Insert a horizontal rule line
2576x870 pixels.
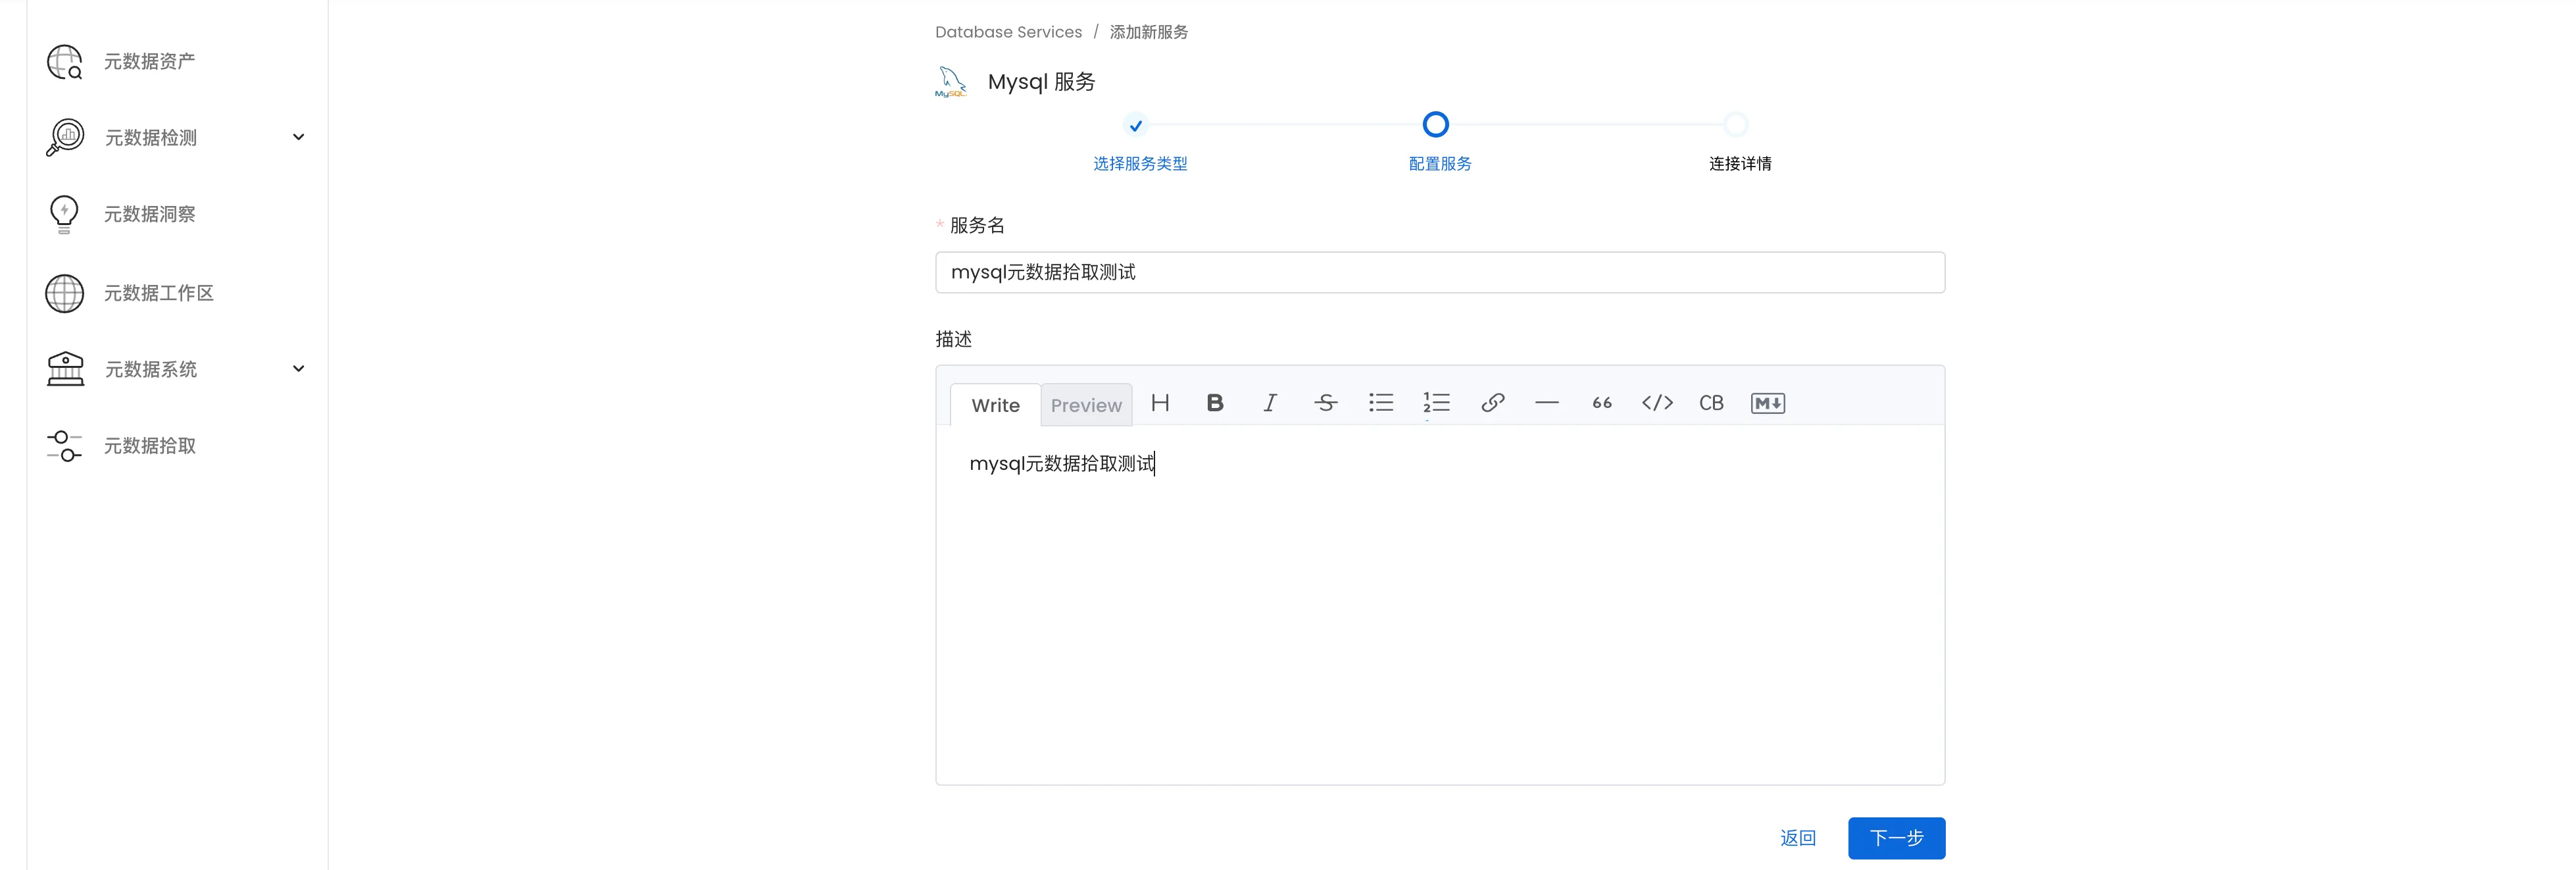tap(1547, 403)
